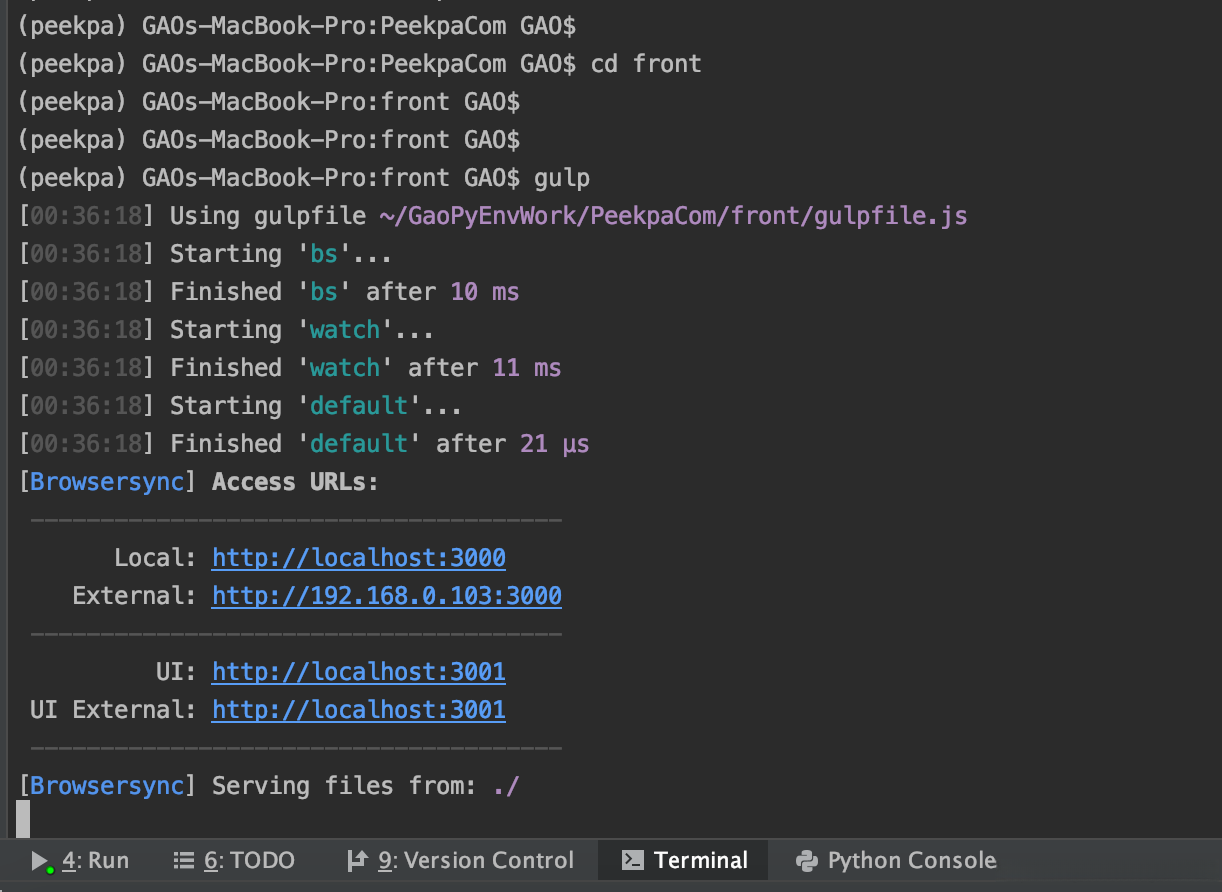
Task: Open the External 192.168.0.103:3000 link
Action: click(386, 596)
